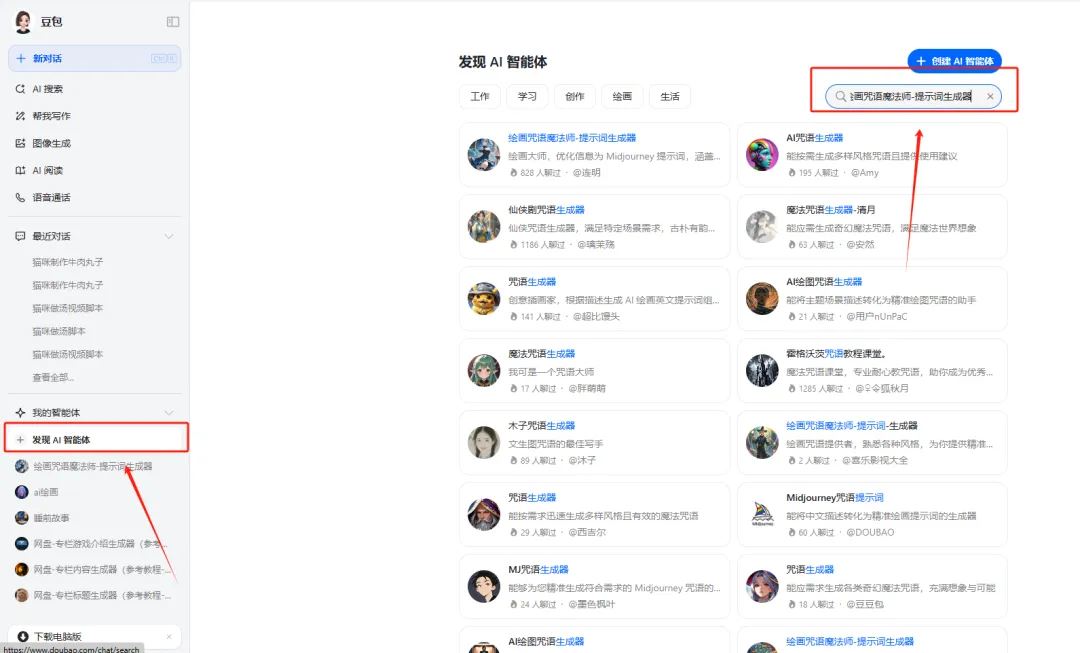The height and width of the screenshot is (653, 1080).
Task: Select the 创作 category tab
Action: tap(574, 96)
